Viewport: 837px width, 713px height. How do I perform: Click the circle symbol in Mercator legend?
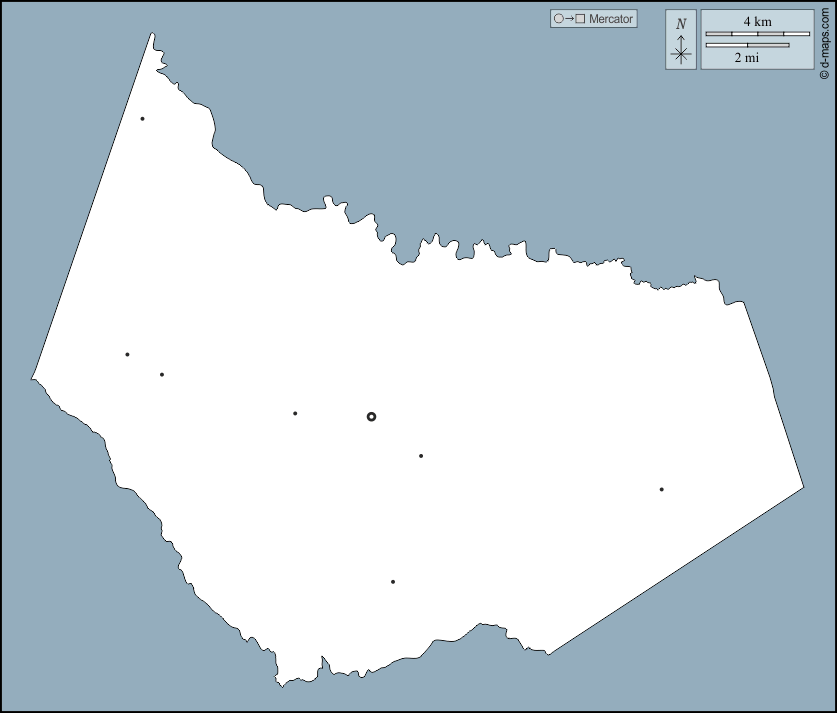pos(558,19)
